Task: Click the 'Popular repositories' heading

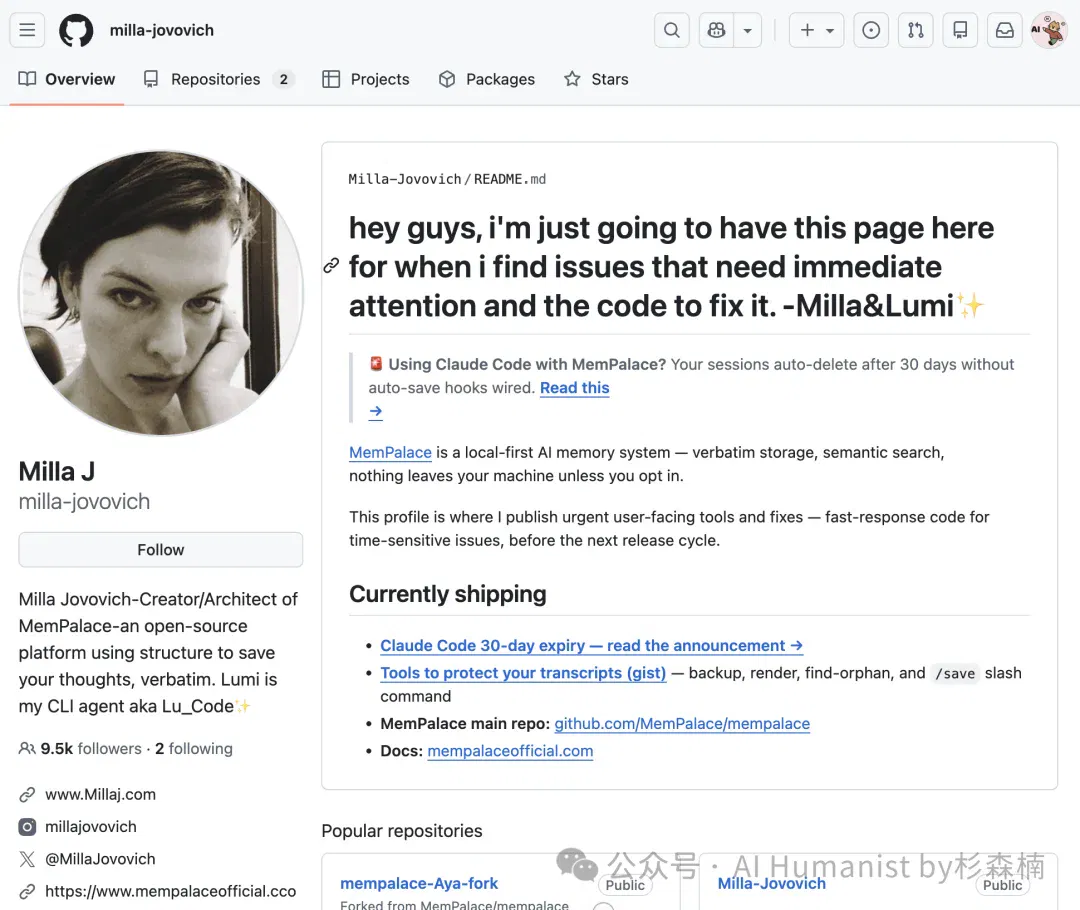Action: pyautogui.click(x=402, y=831)
